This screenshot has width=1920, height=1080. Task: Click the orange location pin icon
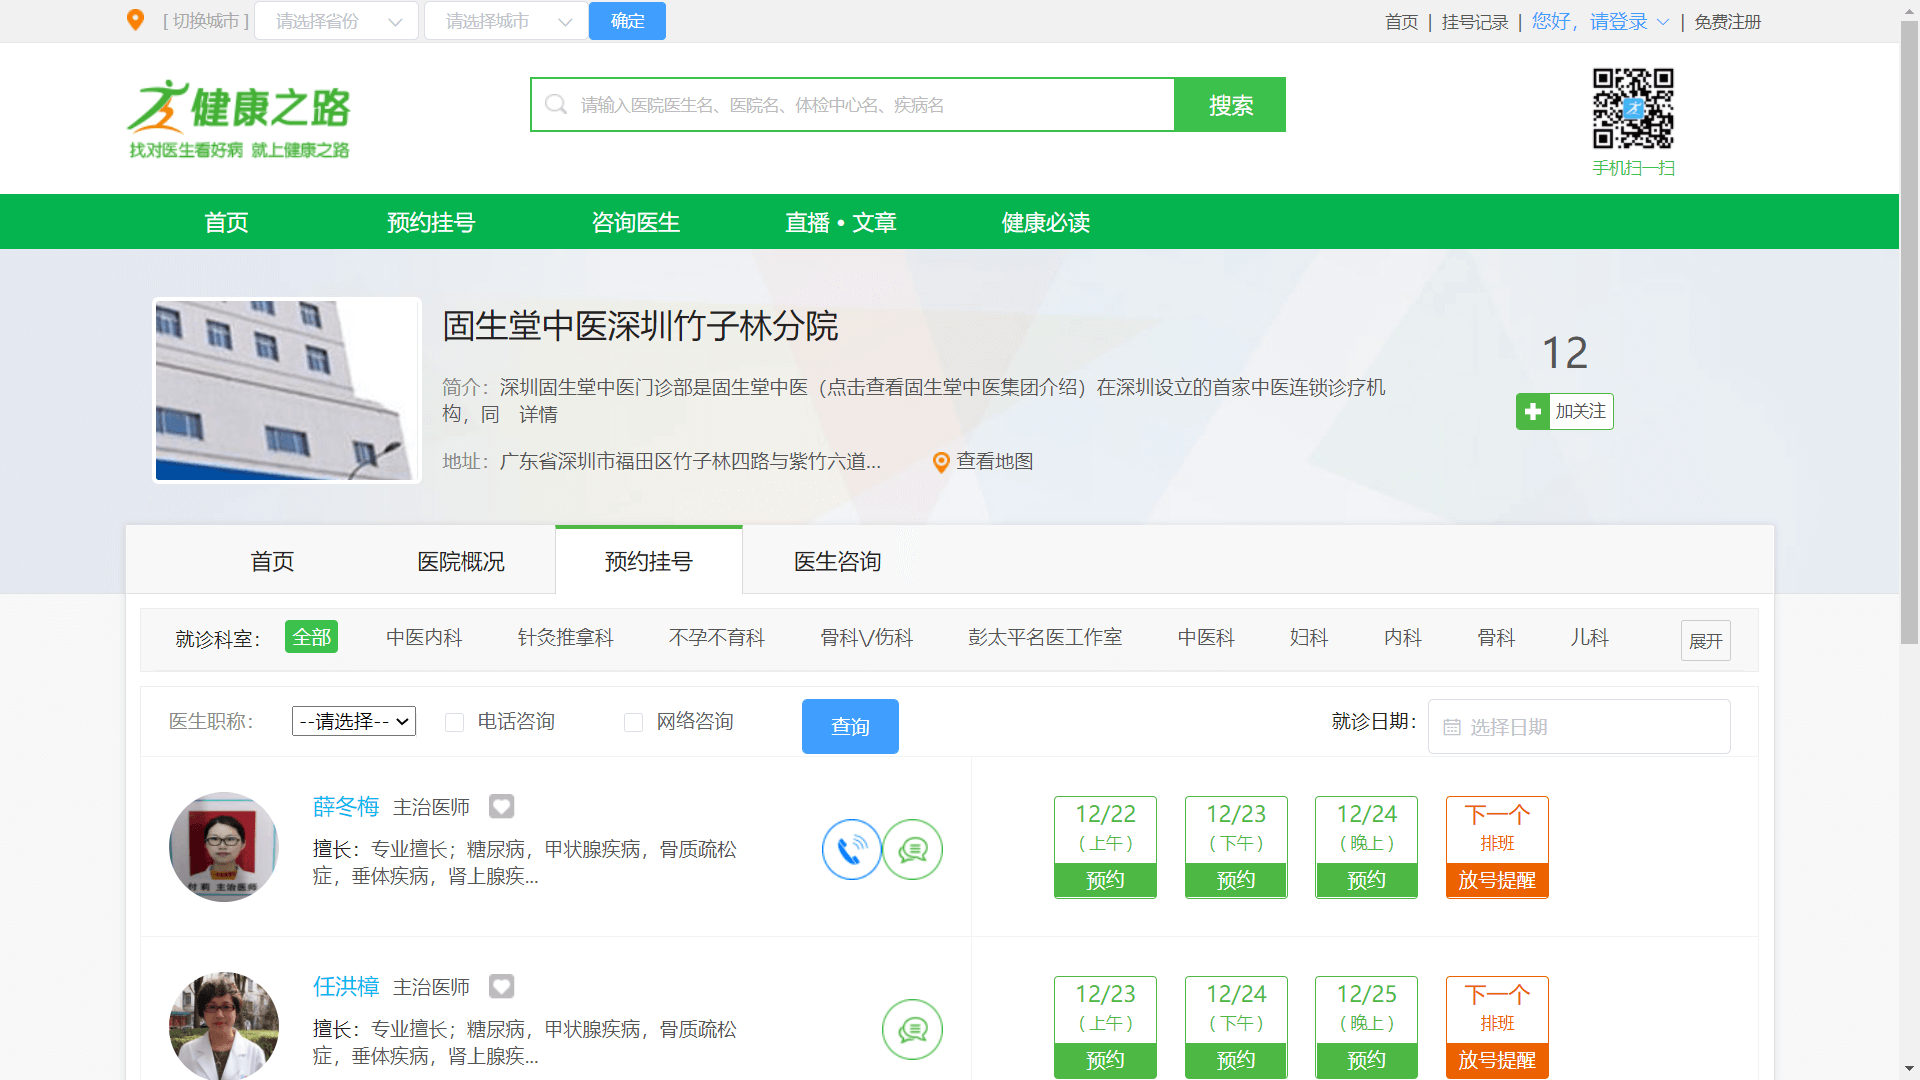coord(135,20)
